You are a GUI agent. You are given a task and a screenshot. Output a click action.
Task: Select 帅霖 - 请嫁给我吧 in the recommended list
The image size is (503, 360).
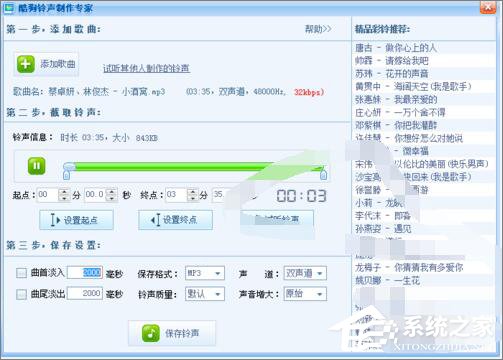coord(392,61)
